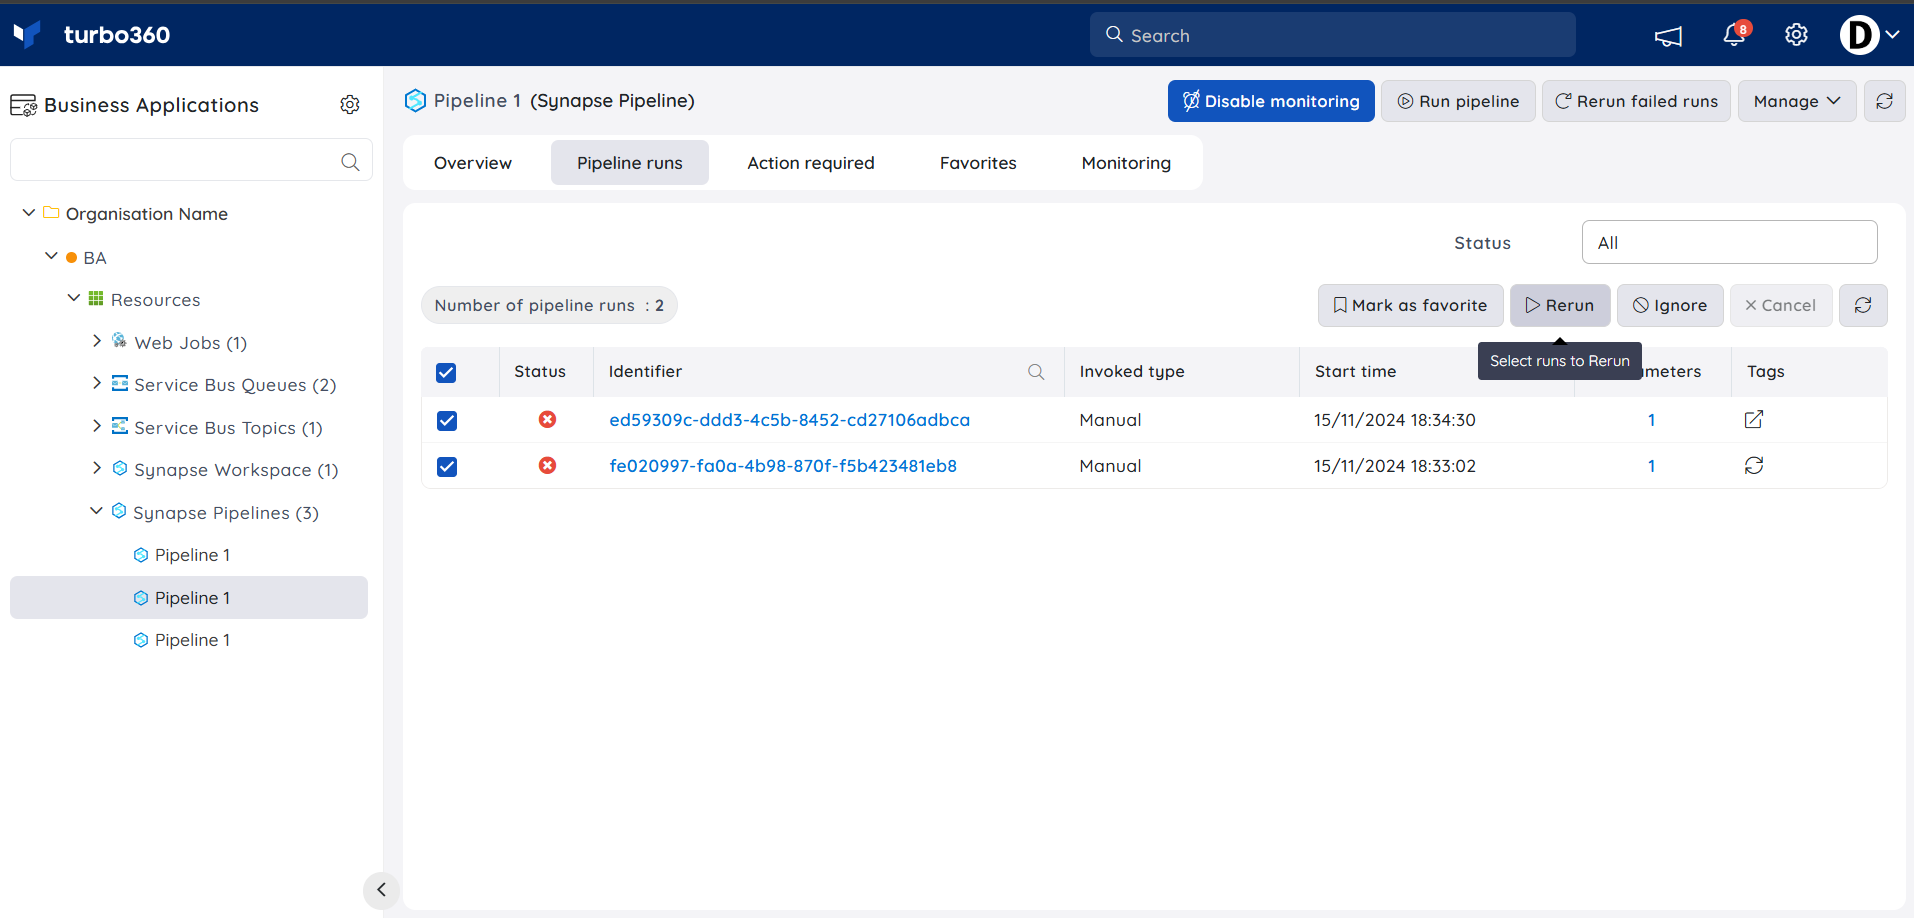1914x918 pixels.
Task: View parameters count for fe020997 run
Action: pyautogui.click(x=1651, y=466)
